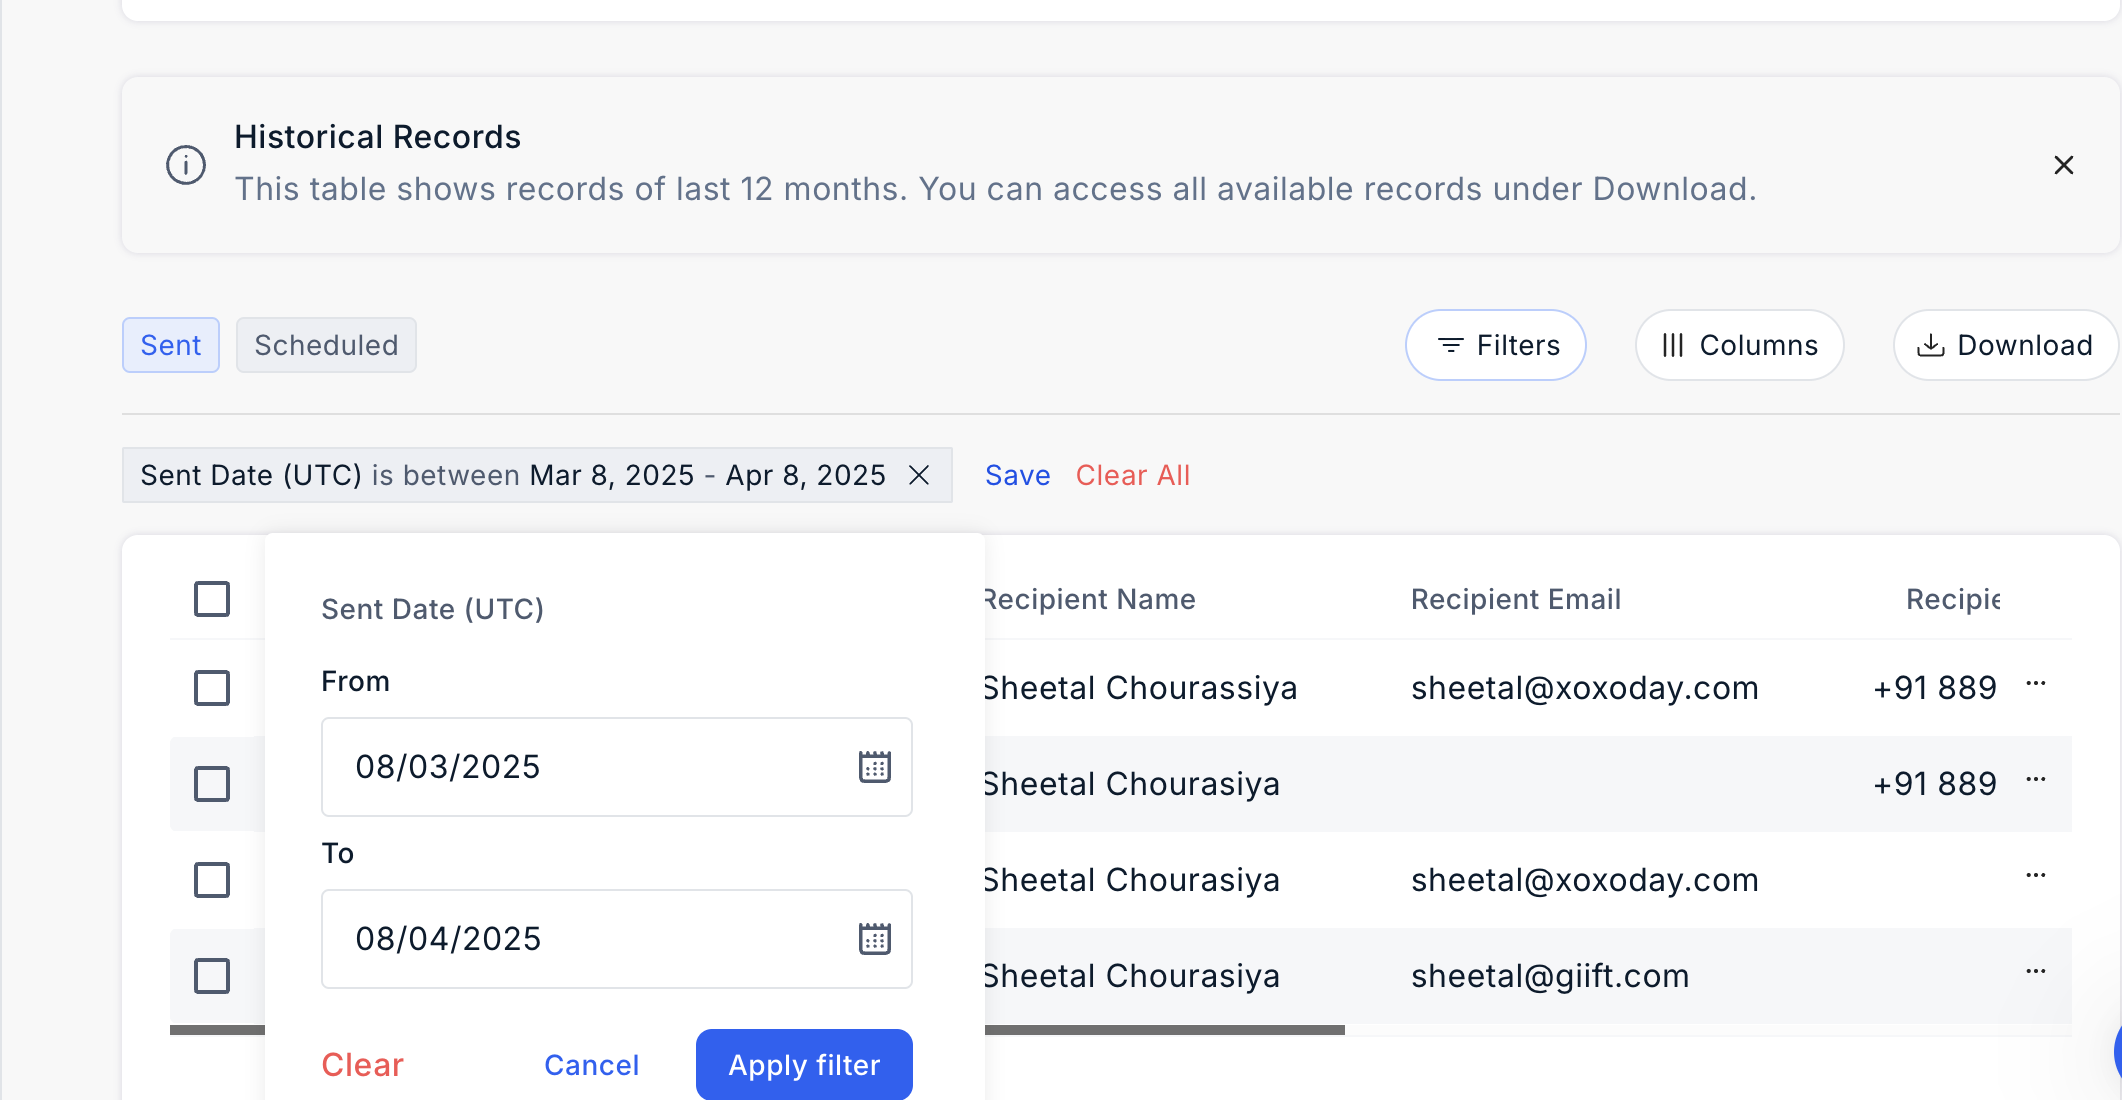Toggle the select-all header checkbox
Viewport: 2122px width, 1100px height.
212,599
